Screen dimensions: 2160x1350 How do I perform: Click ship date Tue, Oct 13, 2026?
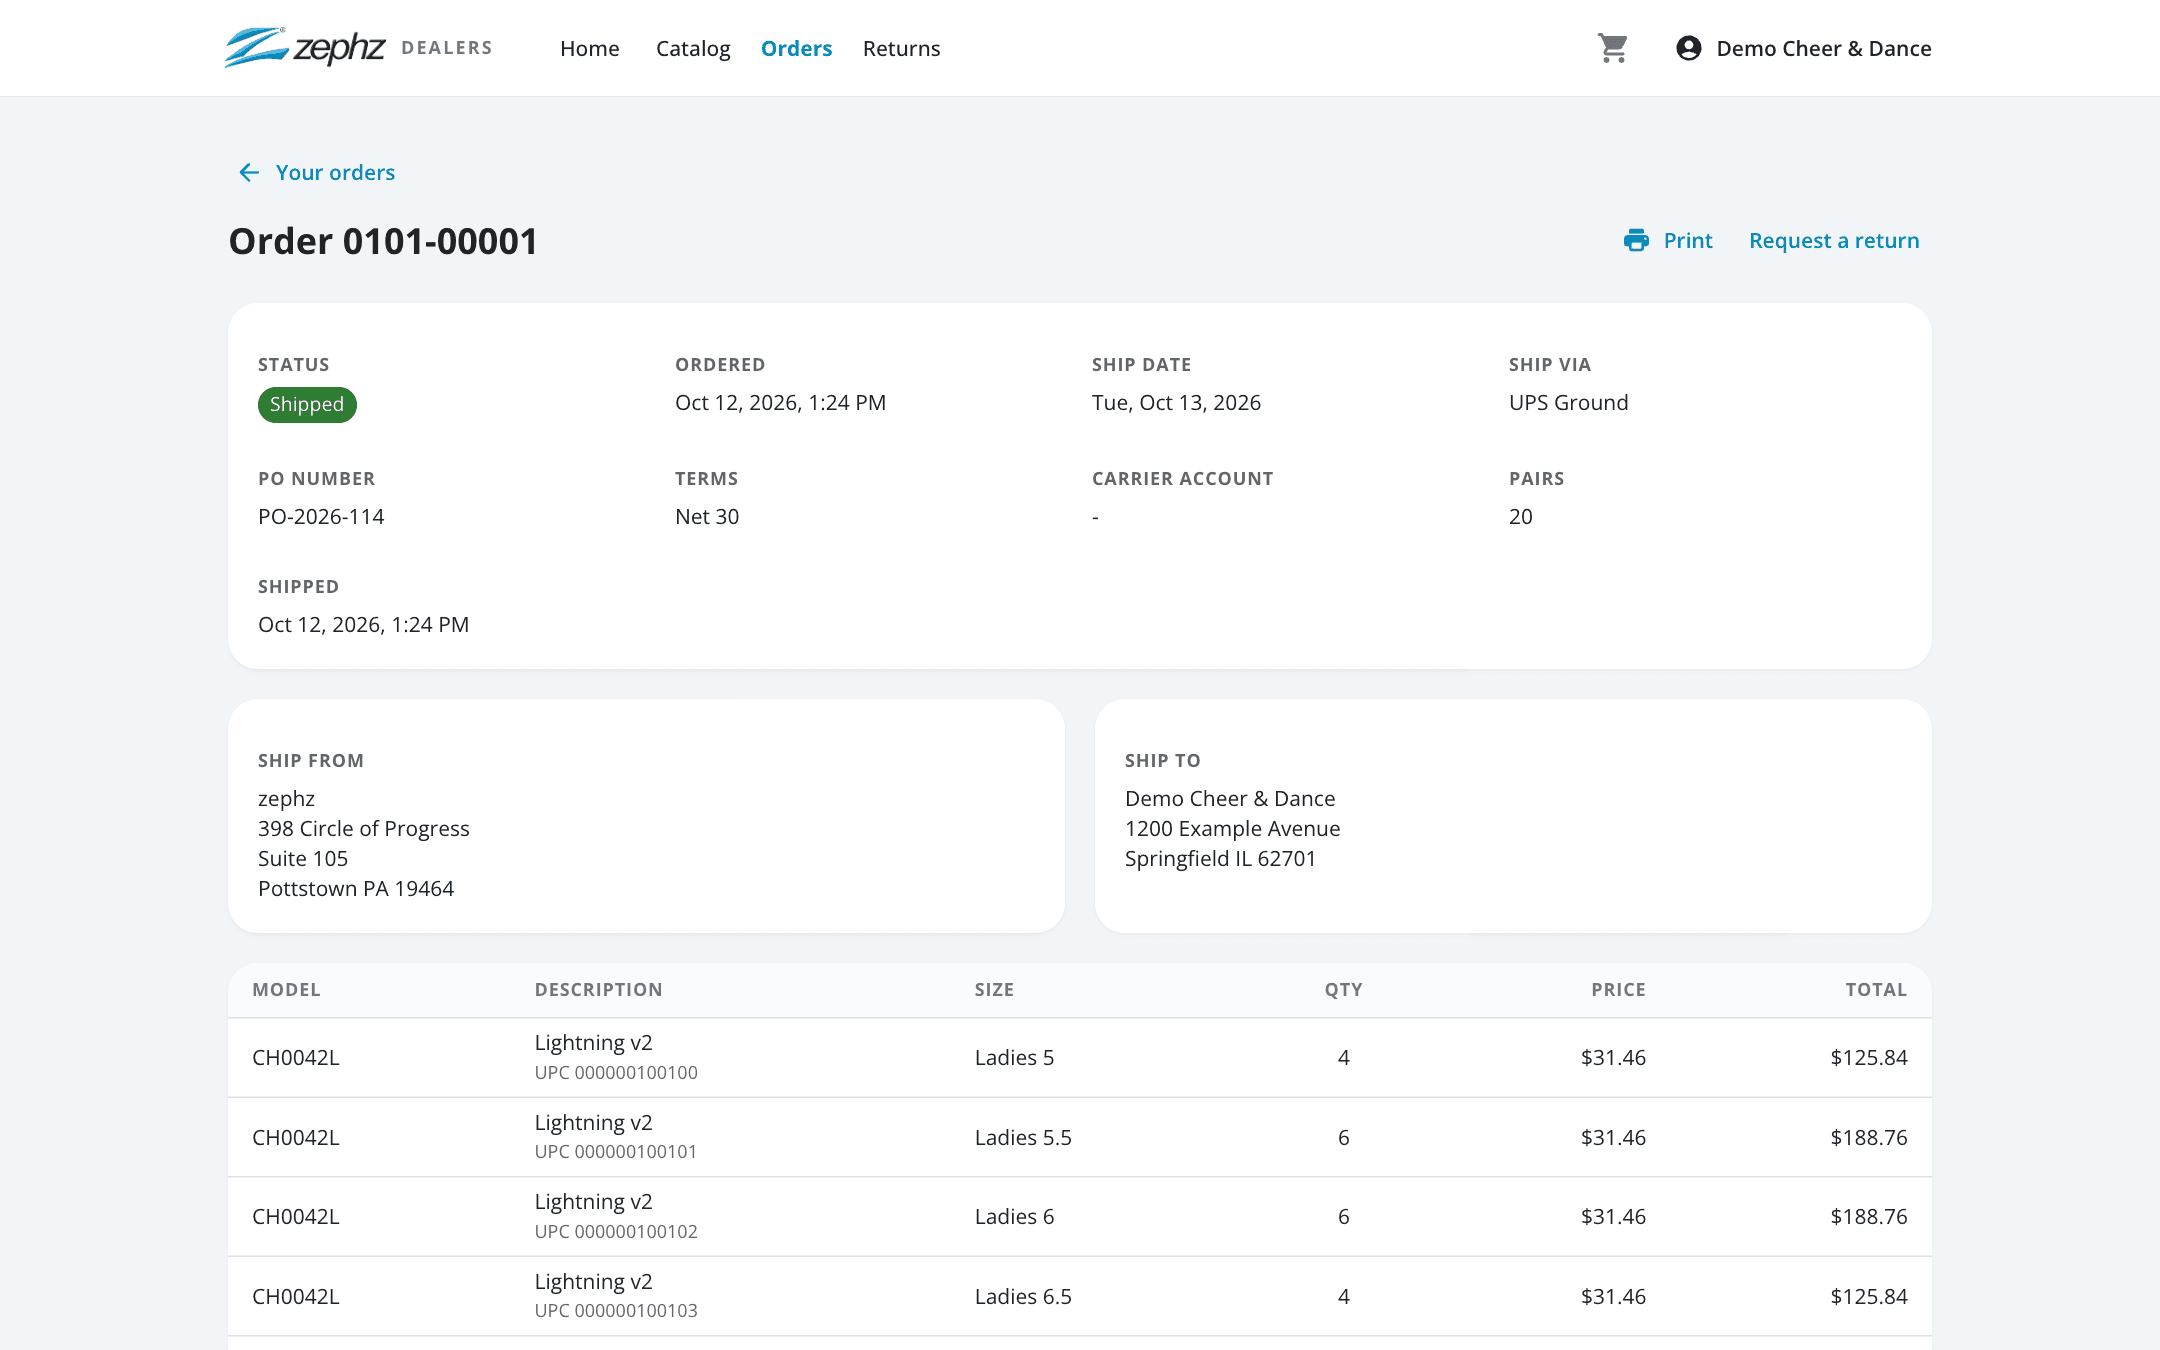pos(1176,402)
